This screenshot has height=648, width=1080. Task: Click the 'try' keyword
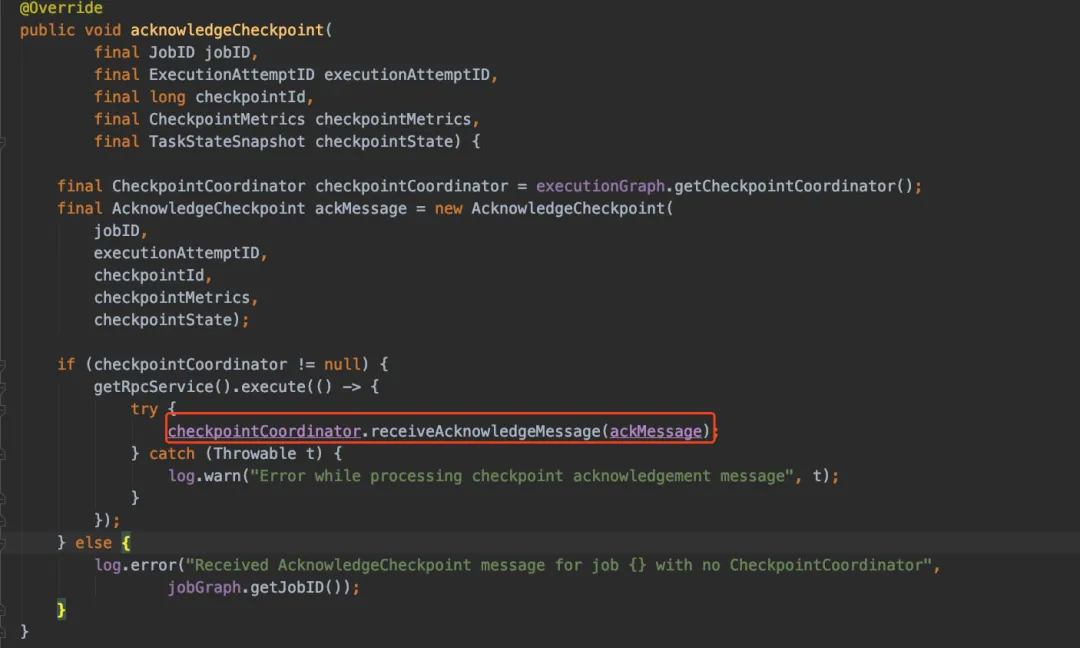[144, 409]
